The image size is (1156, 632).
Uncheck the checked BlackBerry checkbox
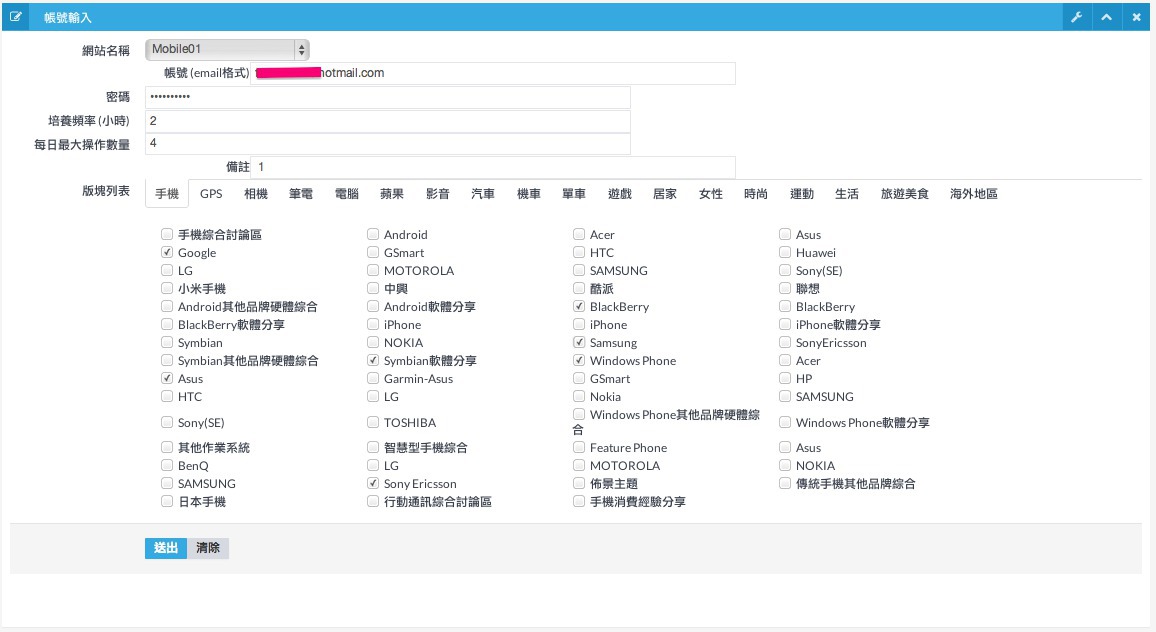click(579, 307)
